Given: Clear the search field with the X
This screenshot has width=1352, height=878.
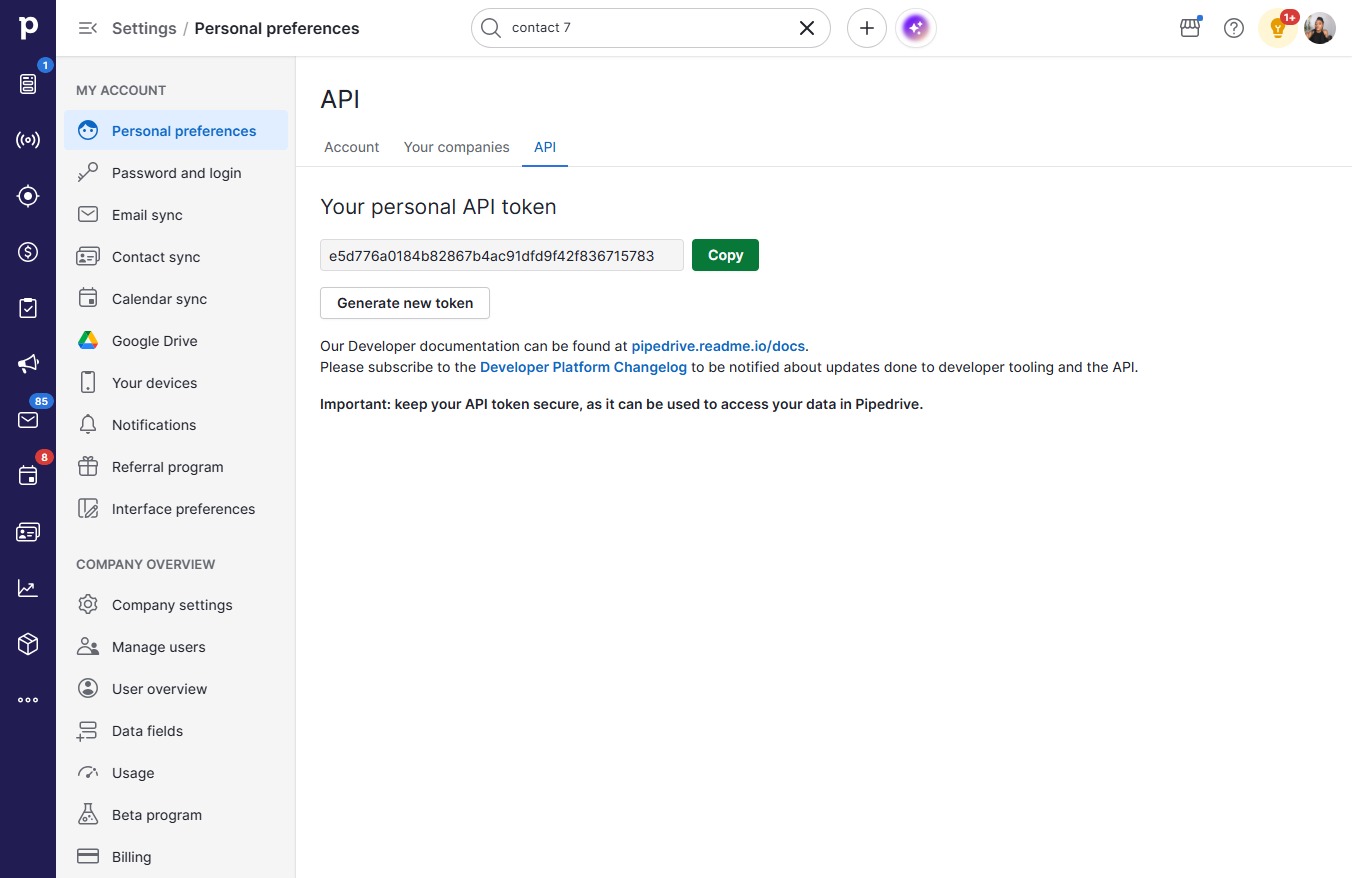Looking at the screenshot, I should click(807, 28).
